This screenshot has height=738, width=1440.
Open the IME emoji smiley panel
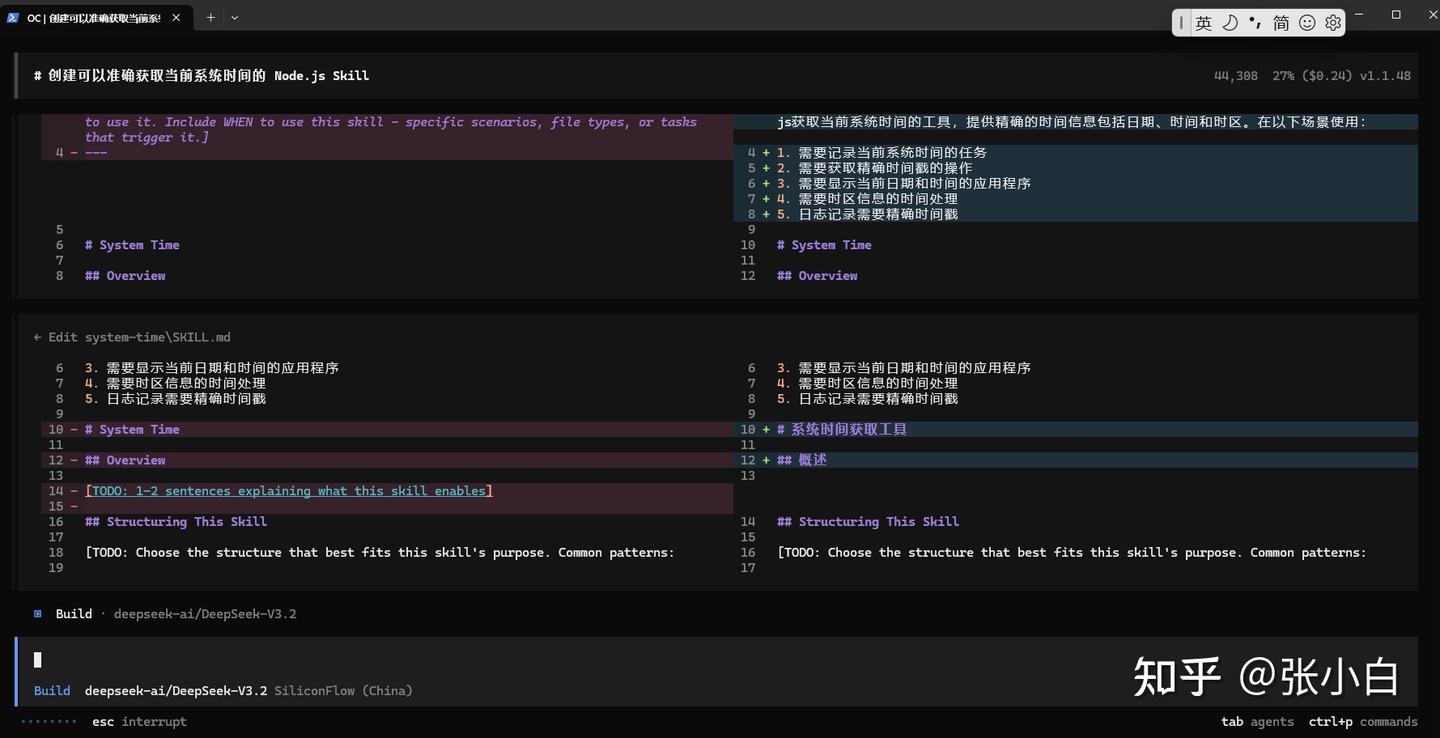[1307, 23]
